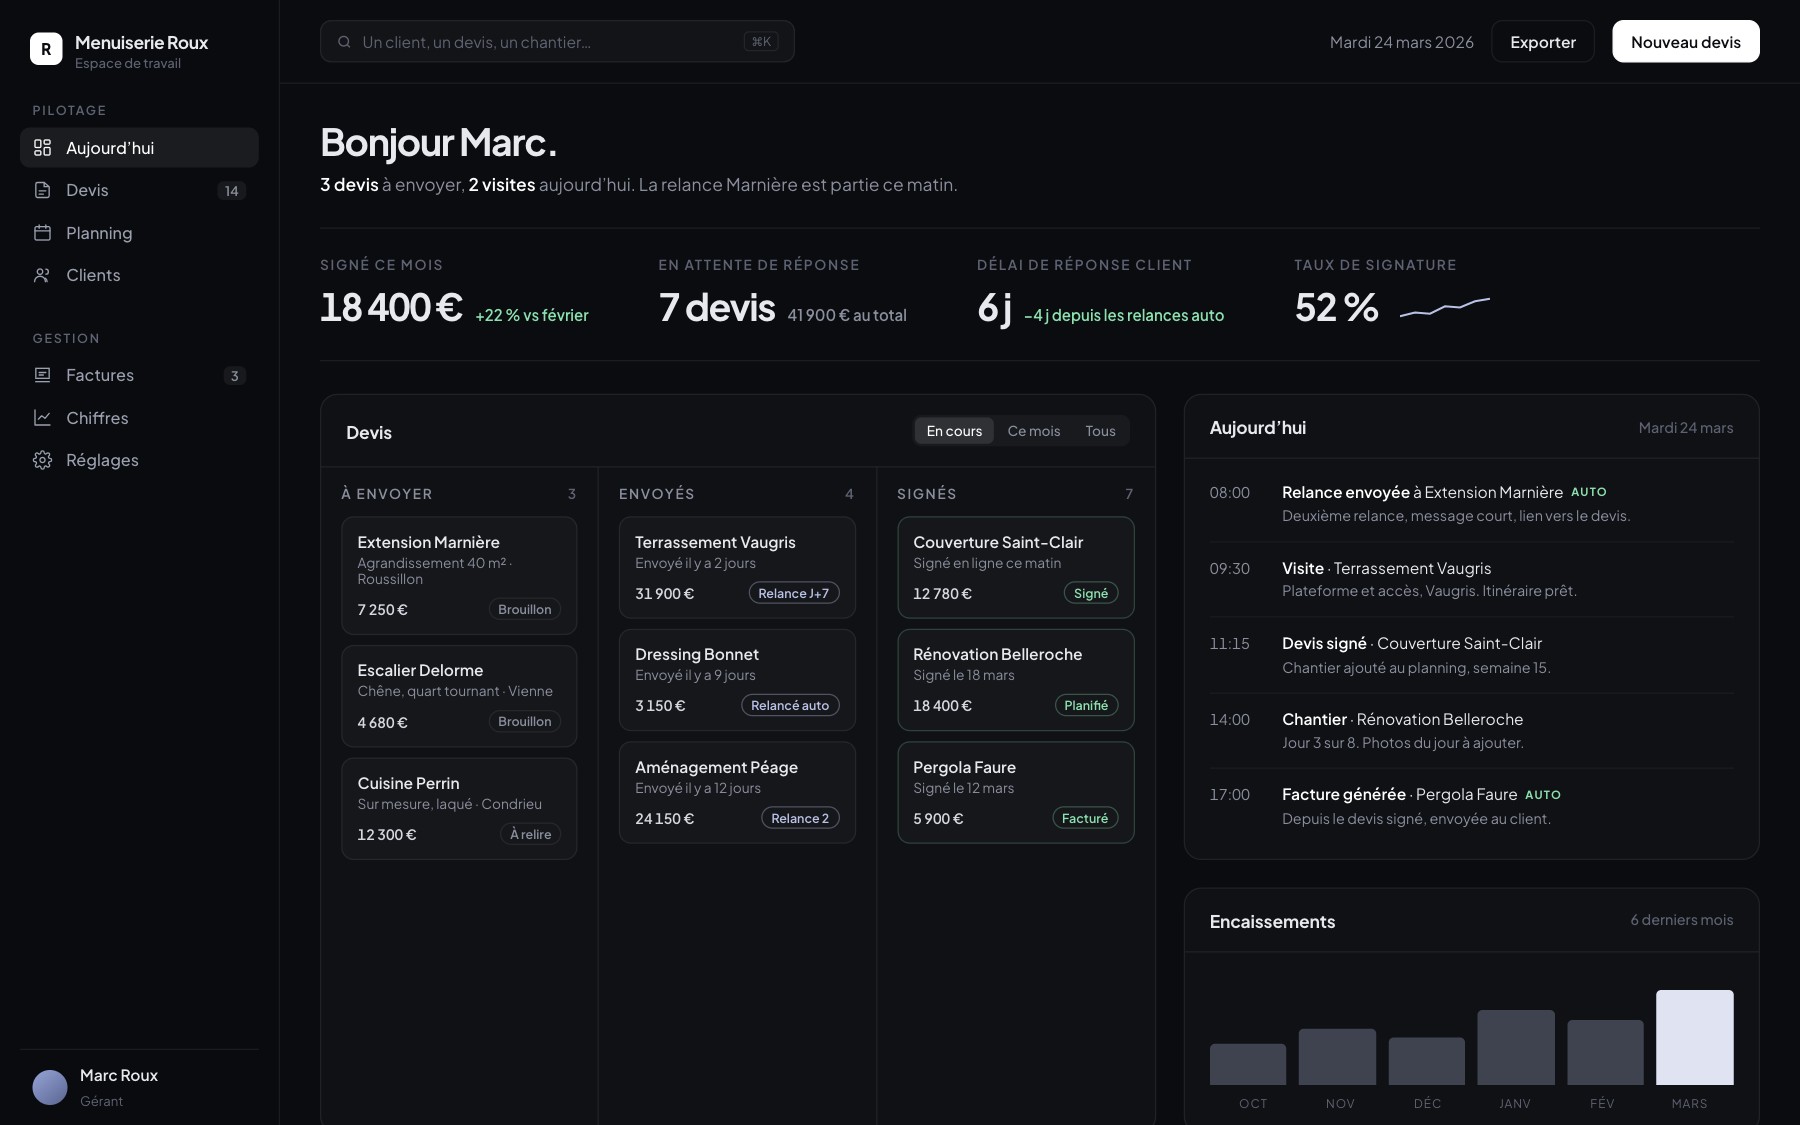
Task: Click the Mars bar in Encaissements chart
Action: (x=1694, y=1037)
